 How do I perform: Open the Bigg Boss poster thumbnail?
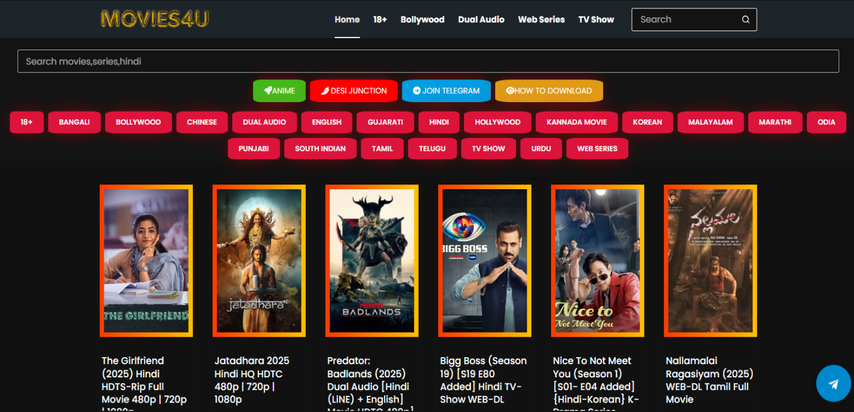[485, 260]
